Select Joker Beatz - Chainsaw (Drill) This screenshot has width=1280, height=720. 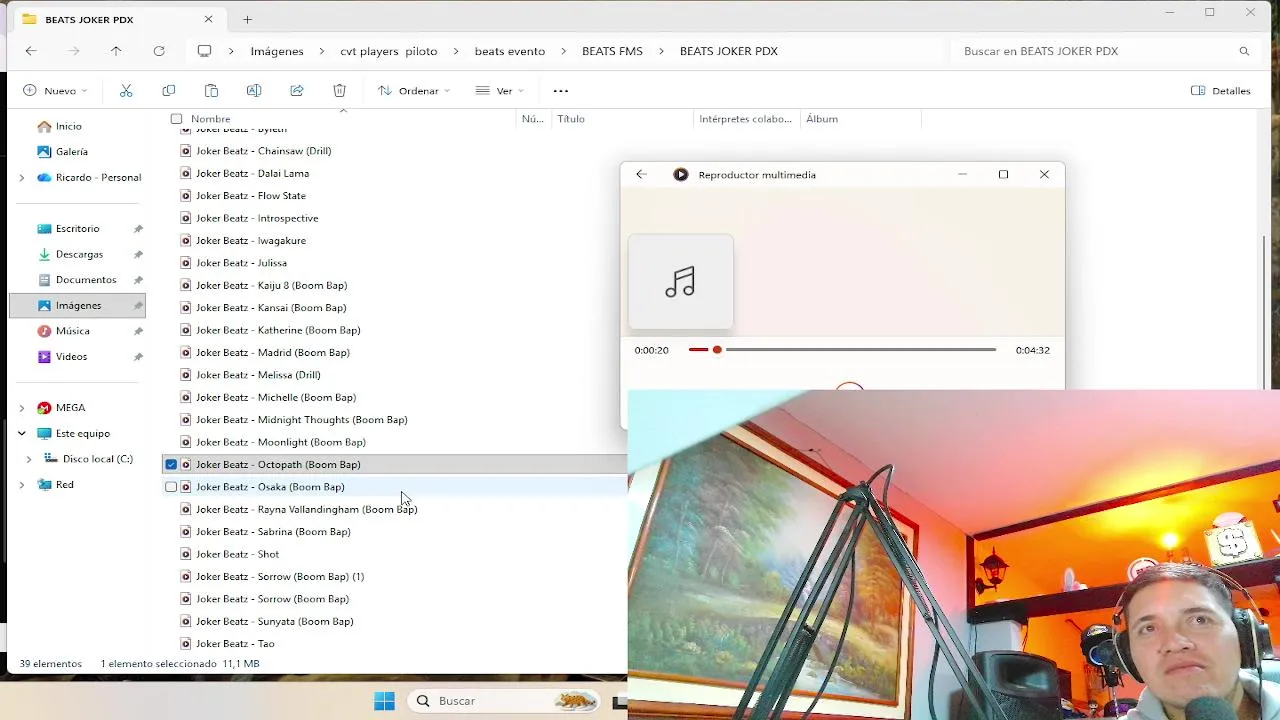pyautogui.click(x=263, y=151)
